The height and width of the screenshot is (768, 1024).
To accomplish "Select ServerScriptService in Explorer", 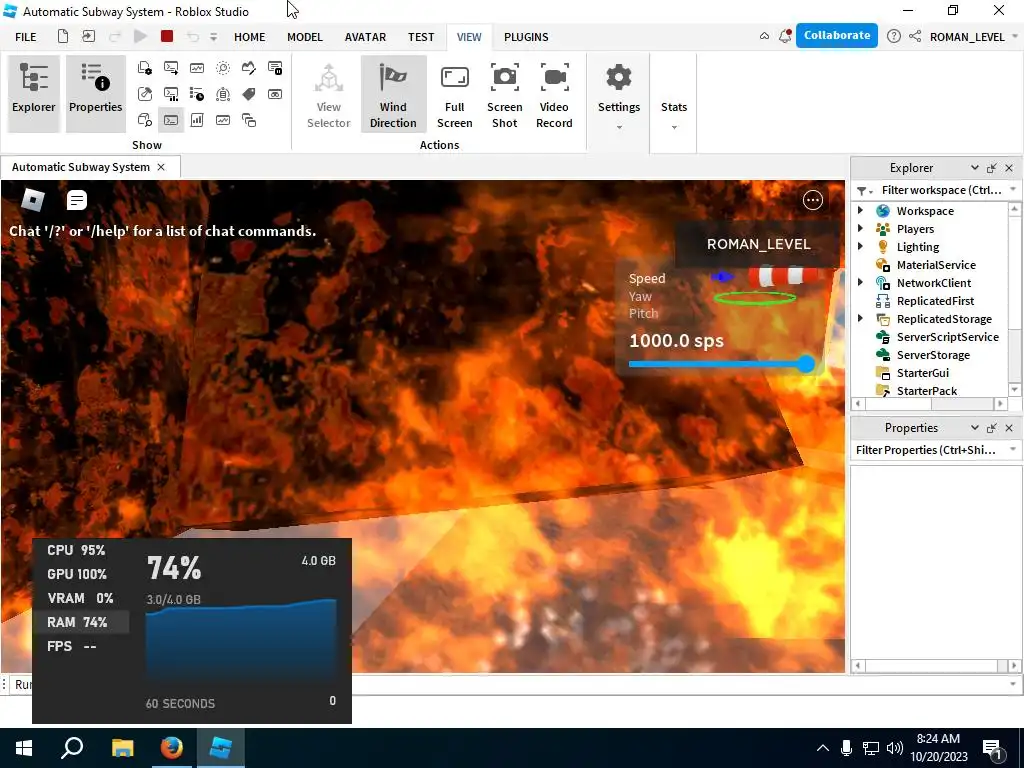I will tap(947, 336).
